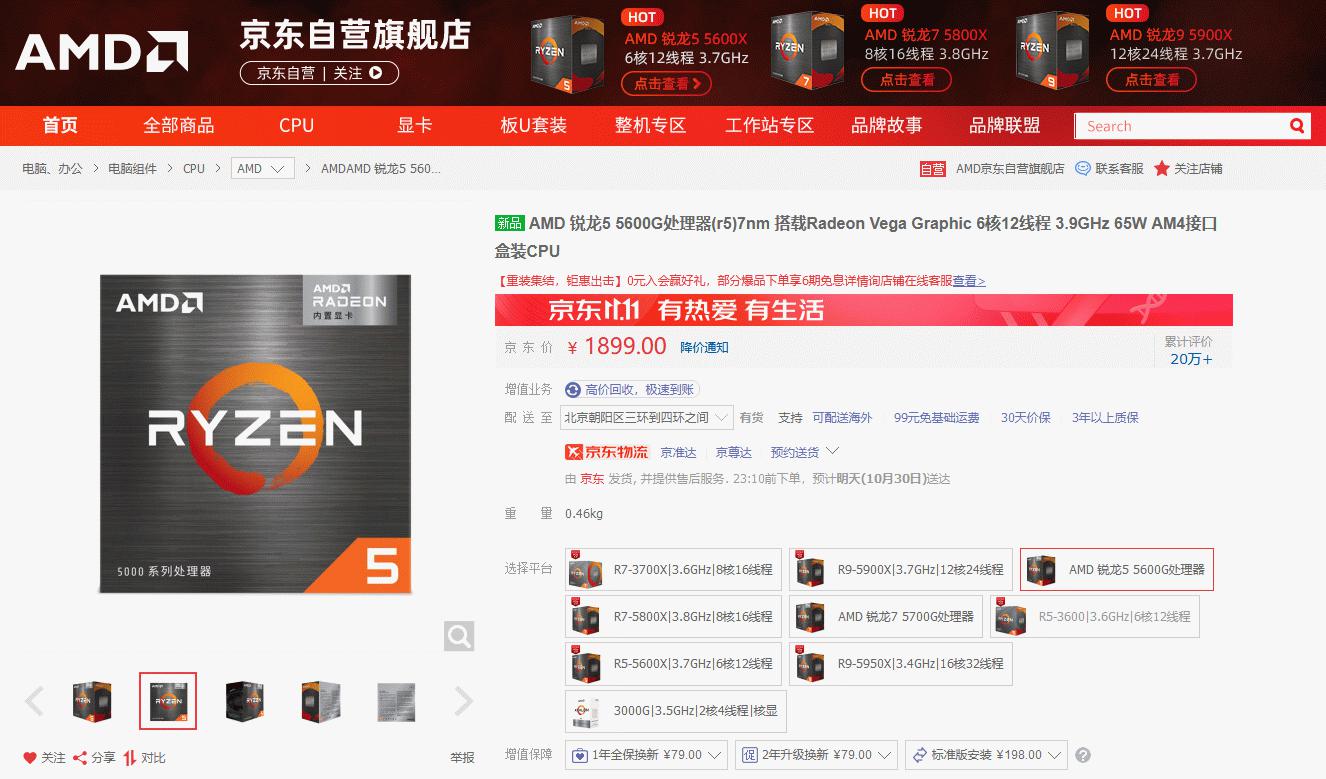The width and height of the screenshot is (1326, 779).
Task: Click Ryzen 7 5800X box image in banner
Action: (x=809, y=50)
